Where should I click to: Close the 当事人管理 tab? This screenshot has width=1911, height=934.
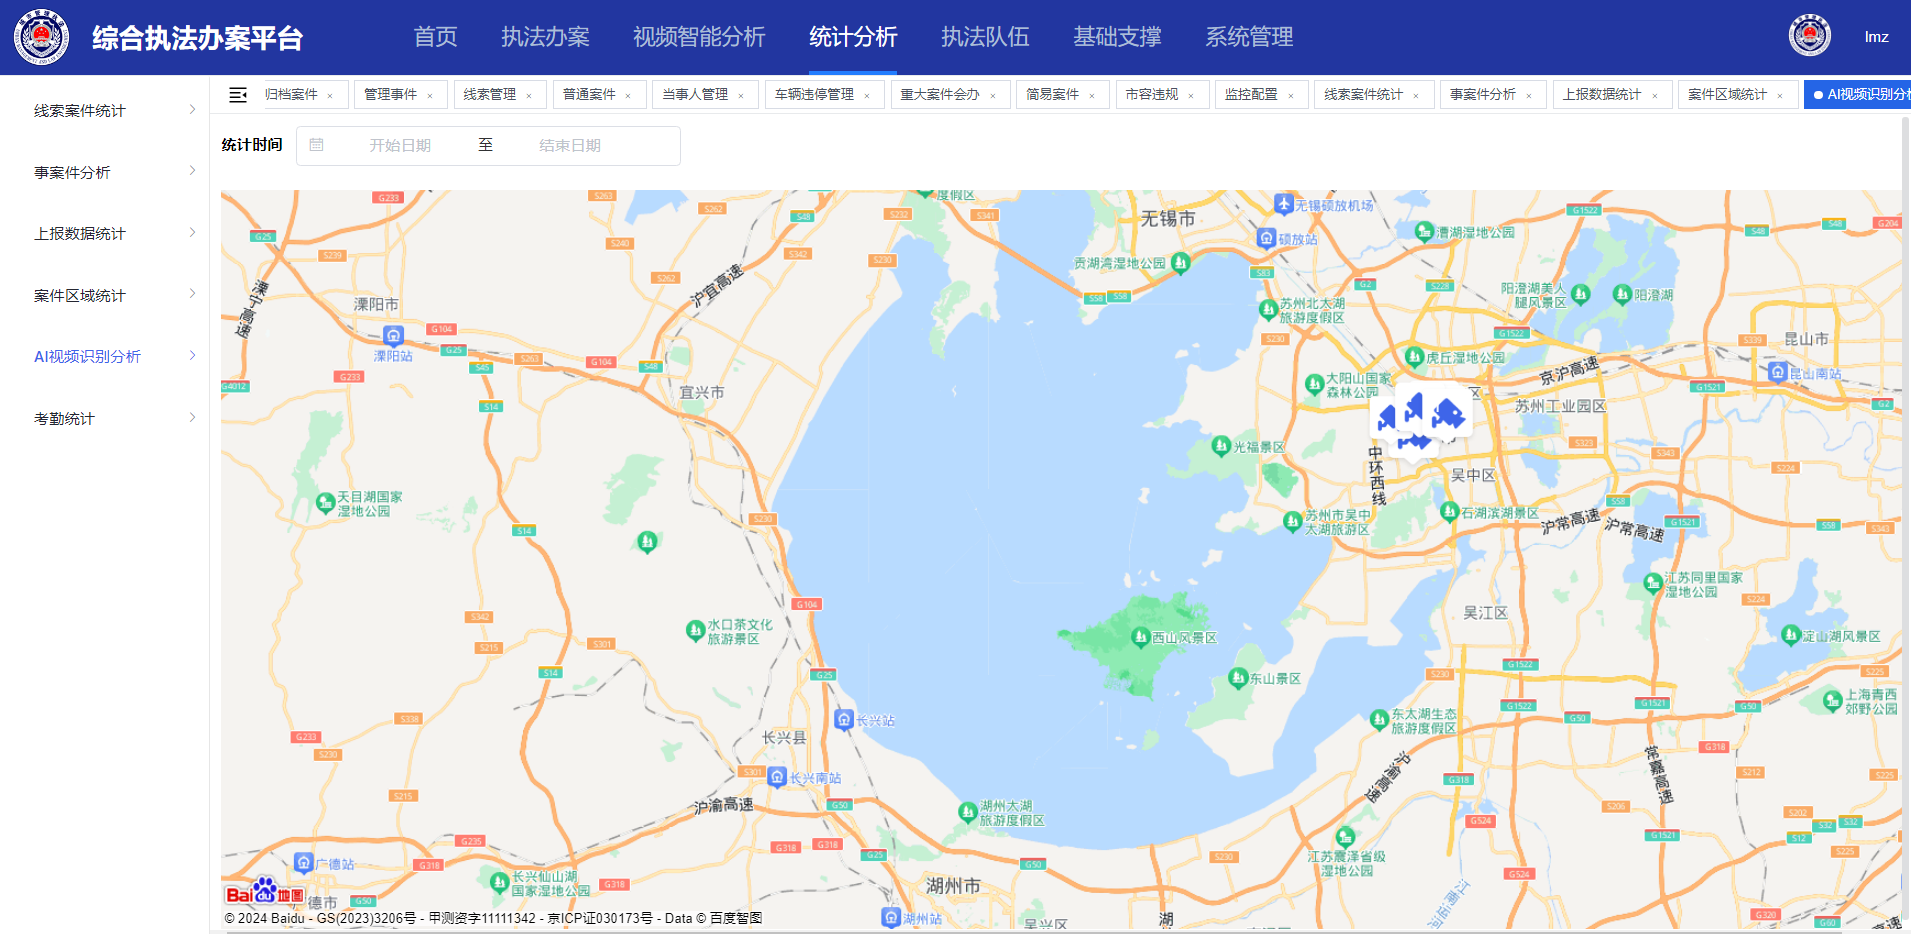tap(741, 96)
